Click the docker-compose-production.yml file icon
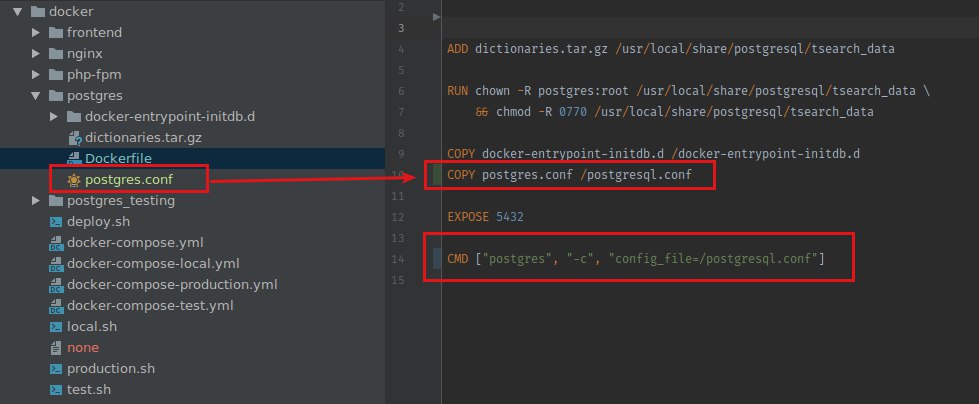The width and height of the screenshot is (979, 404). [56, 285]
